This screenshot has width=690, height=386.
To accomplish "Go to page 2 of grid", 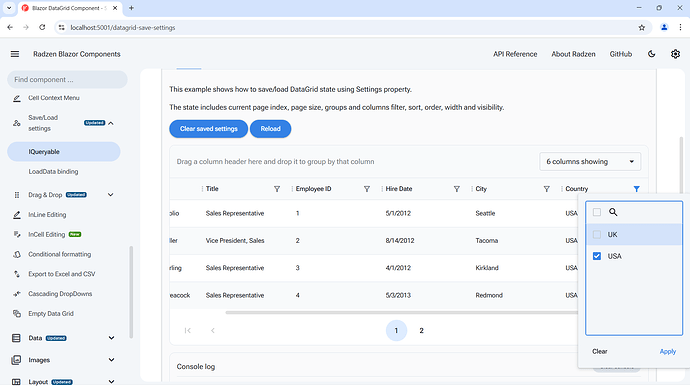I will pos(421,331).
